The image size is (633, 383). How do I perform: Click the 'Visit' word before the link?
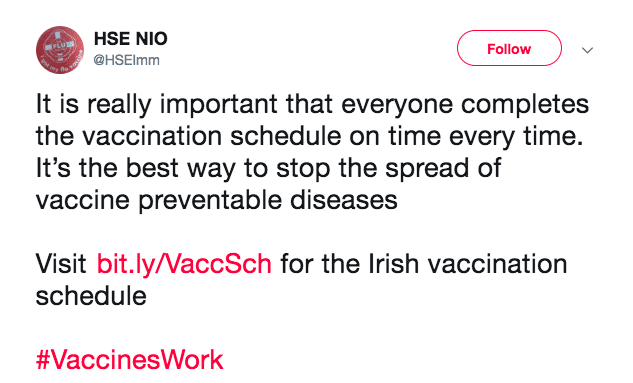pyautogui.click(x=61, y=264)
